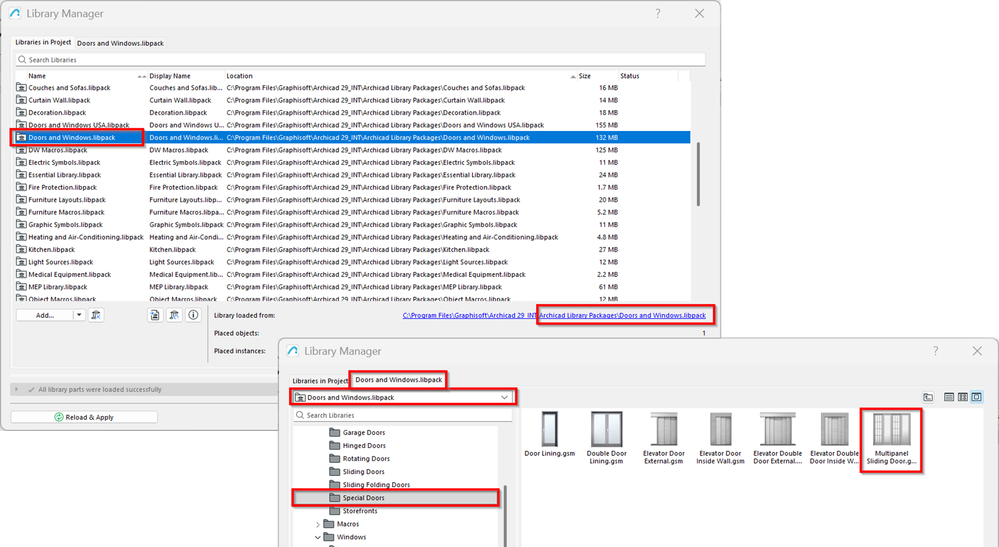
Task: Collapse the Windows folder in tree
Action: pos(318,537)
